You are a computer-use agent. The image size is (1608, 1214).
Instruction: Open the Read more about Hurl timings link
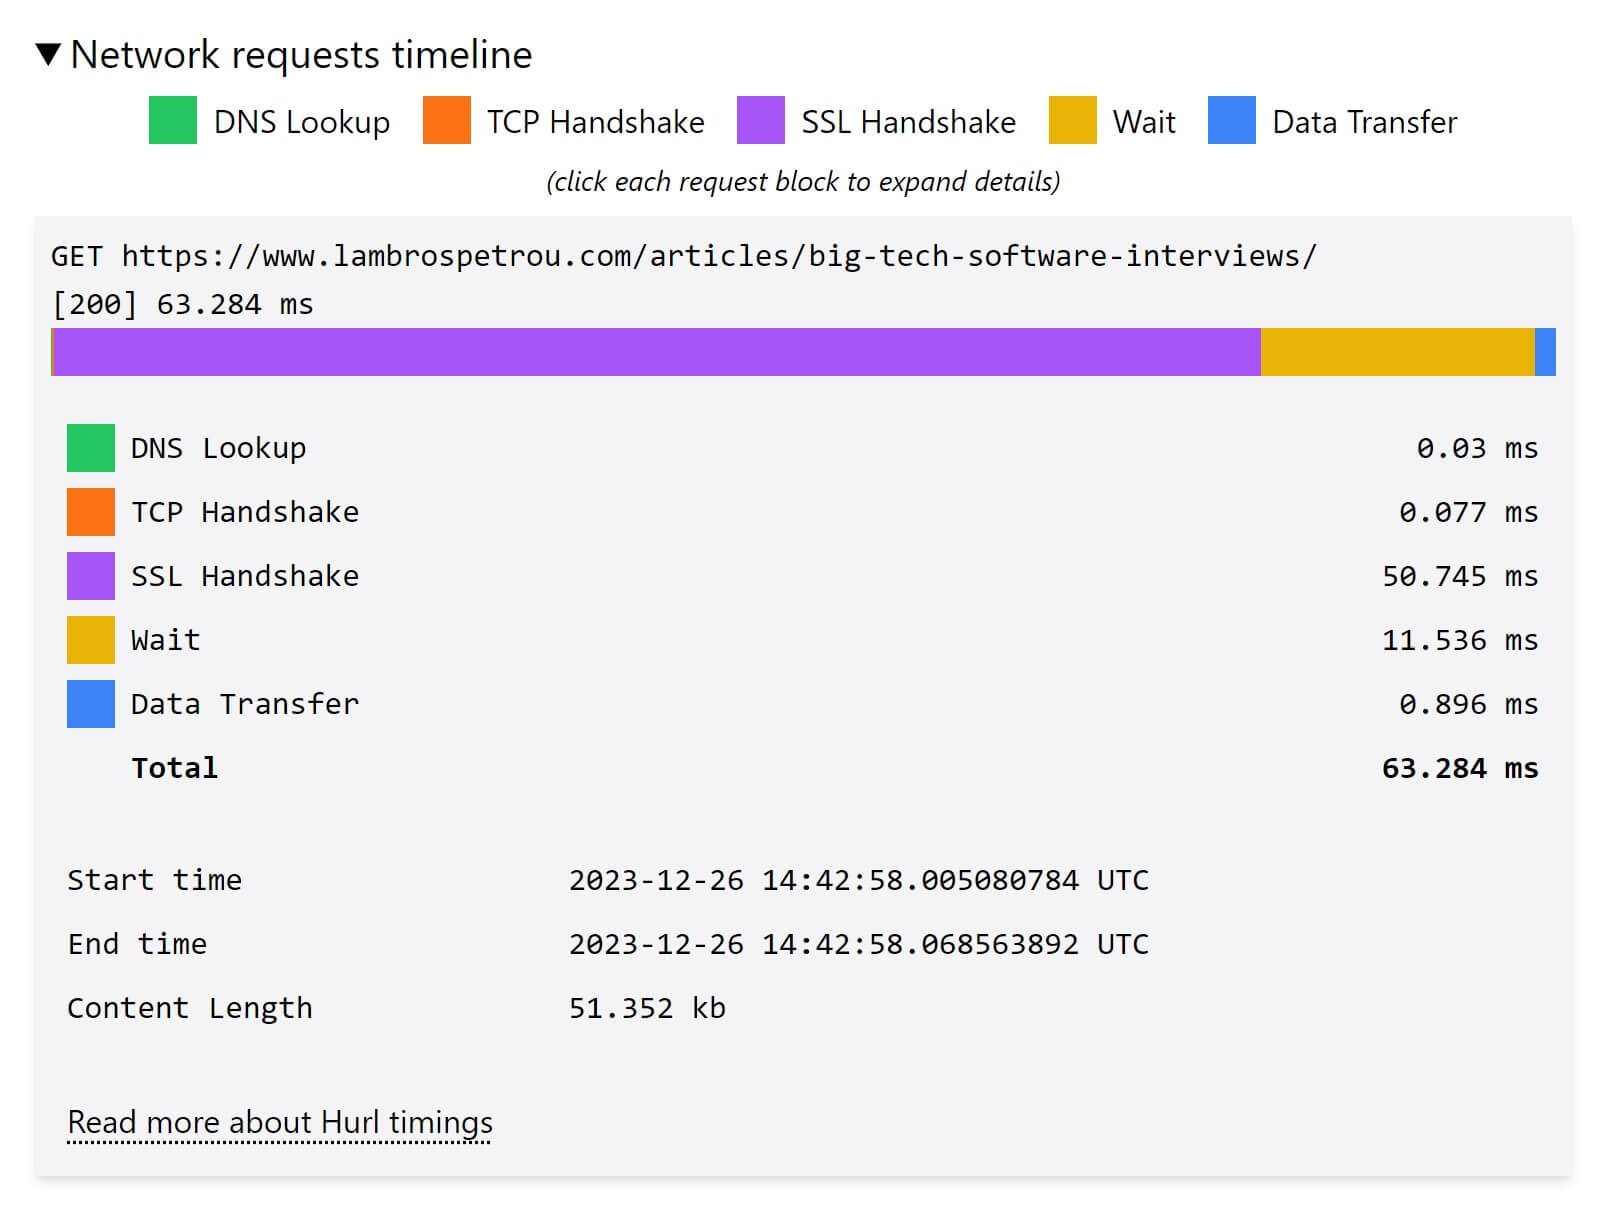pyautogui.click(x=279, y=1122)
